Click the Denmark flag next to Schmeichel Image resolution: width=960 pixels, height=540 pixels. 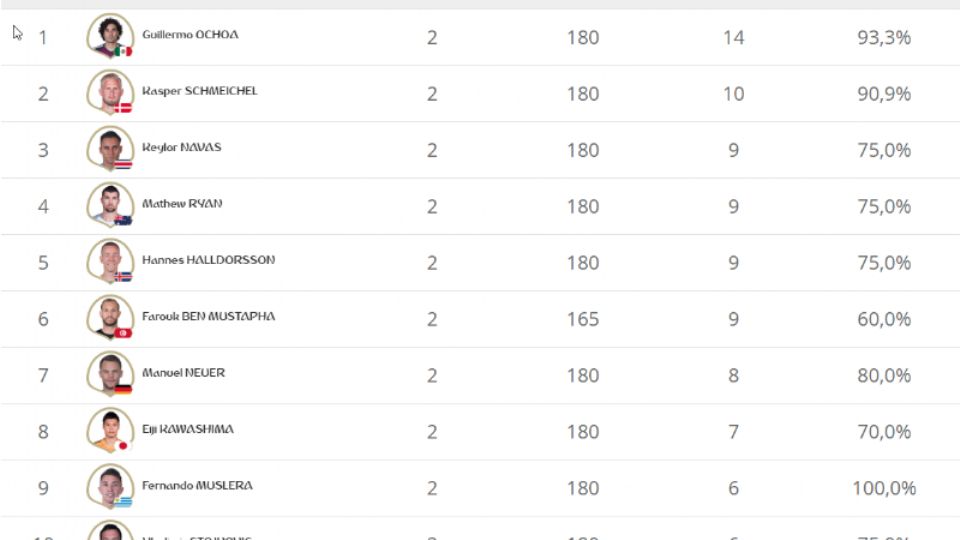tap(123, 107)
